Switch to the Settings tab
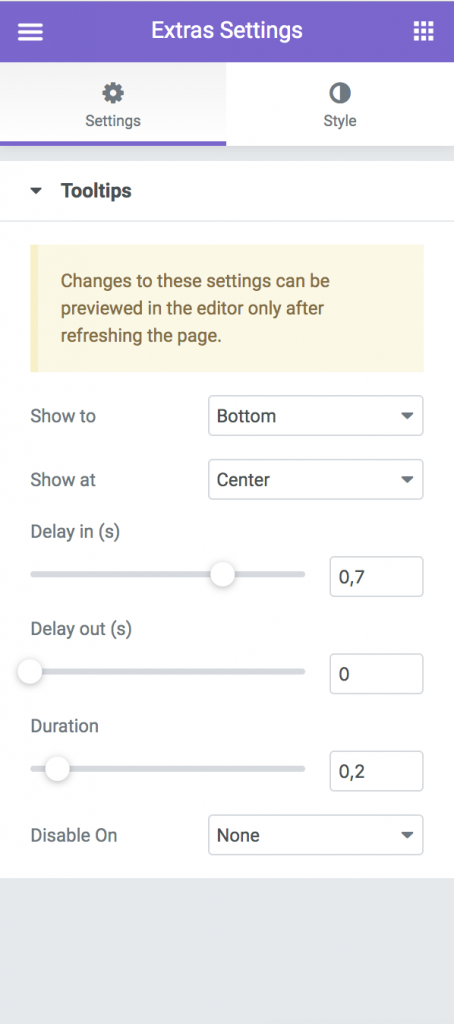The height and width of the screenshot is (1024, 454). click(x=113, y=104)
